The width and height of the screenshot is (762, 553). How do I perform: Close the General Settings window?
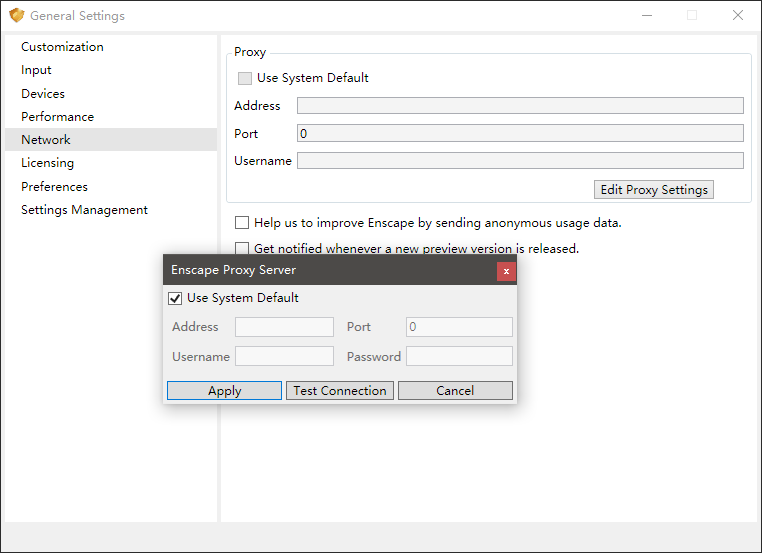[738, 16]
